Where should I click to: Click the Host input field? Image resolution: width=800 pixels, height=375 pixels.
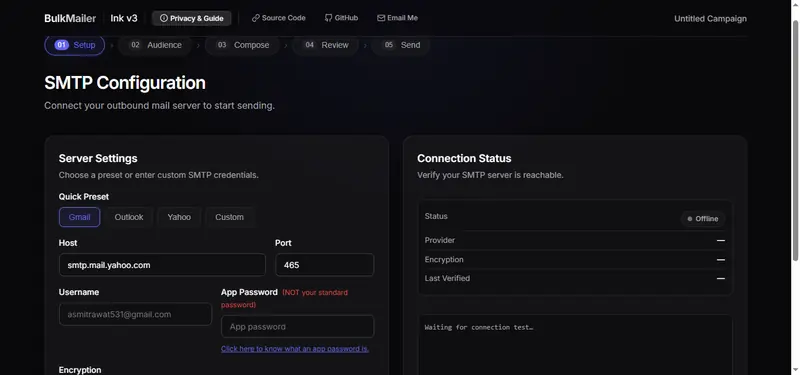click(x=162, y=265)
